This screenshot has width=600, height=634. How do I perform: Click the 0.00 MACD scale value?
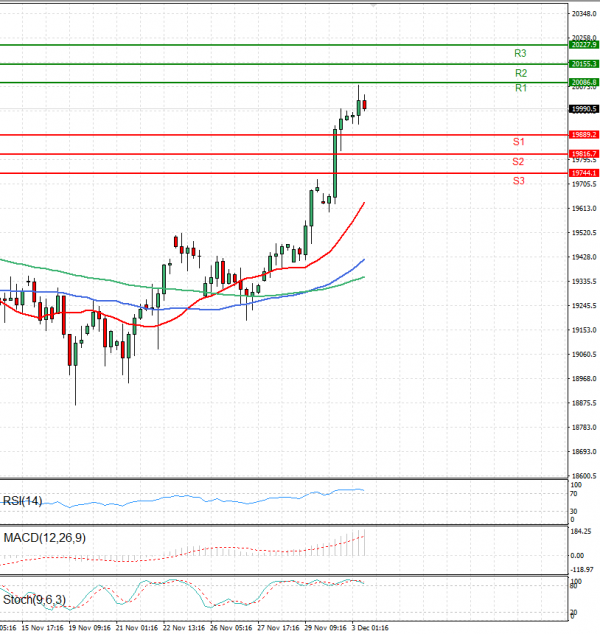[577, 556]
